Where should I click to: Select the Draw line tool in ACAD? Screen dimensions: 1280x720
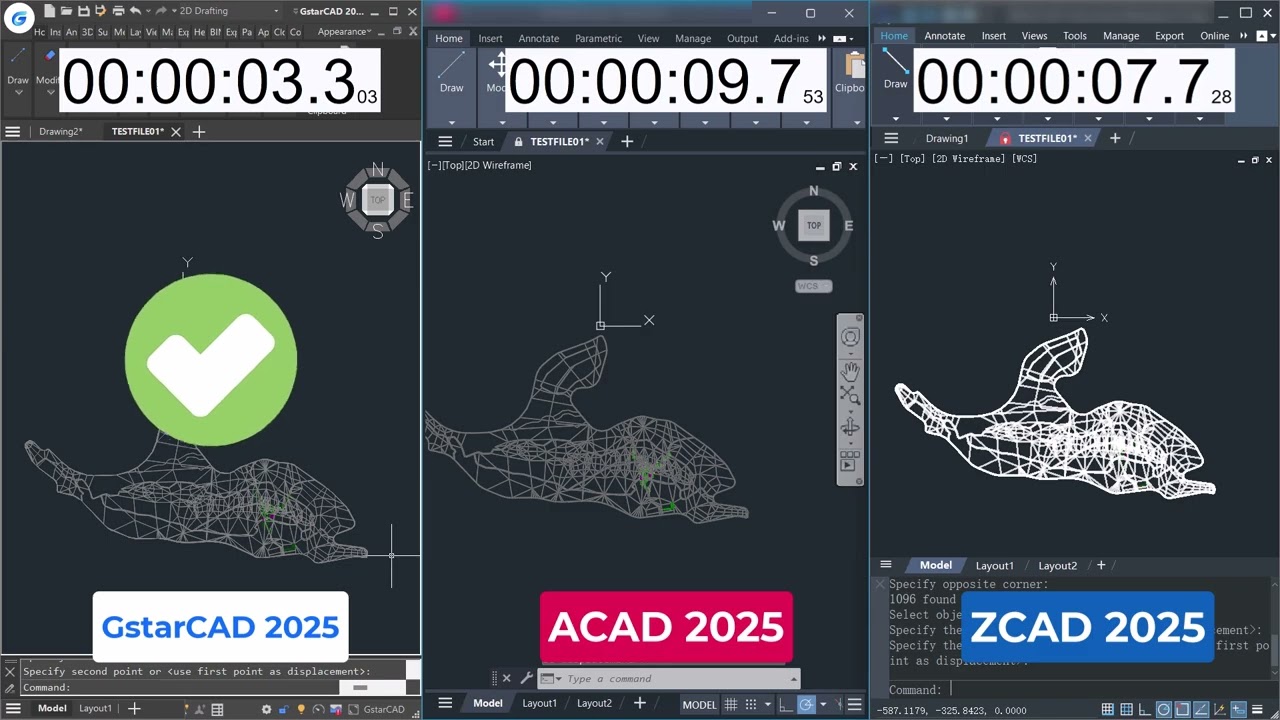pyautogui.click(x=451, y=65)
